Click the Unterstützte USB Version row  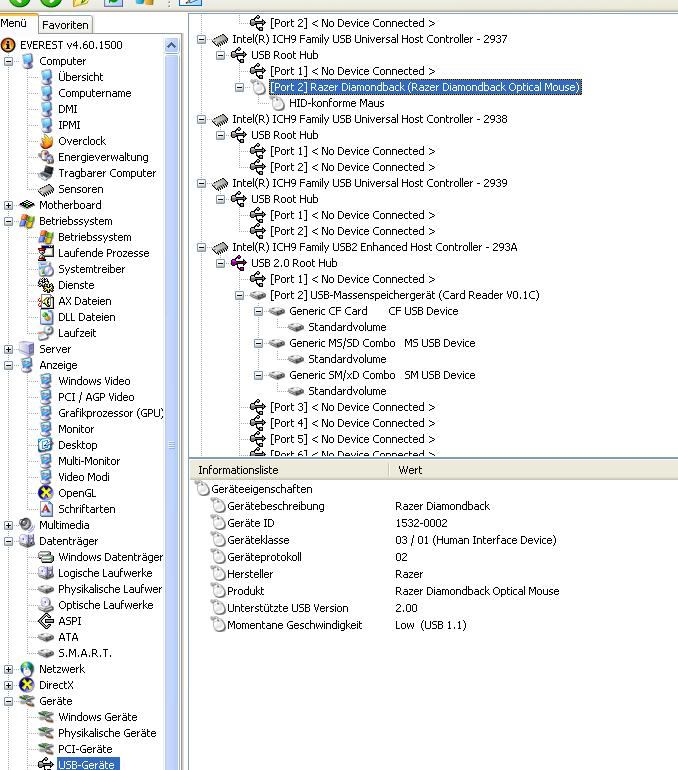[x=434, y=608]
